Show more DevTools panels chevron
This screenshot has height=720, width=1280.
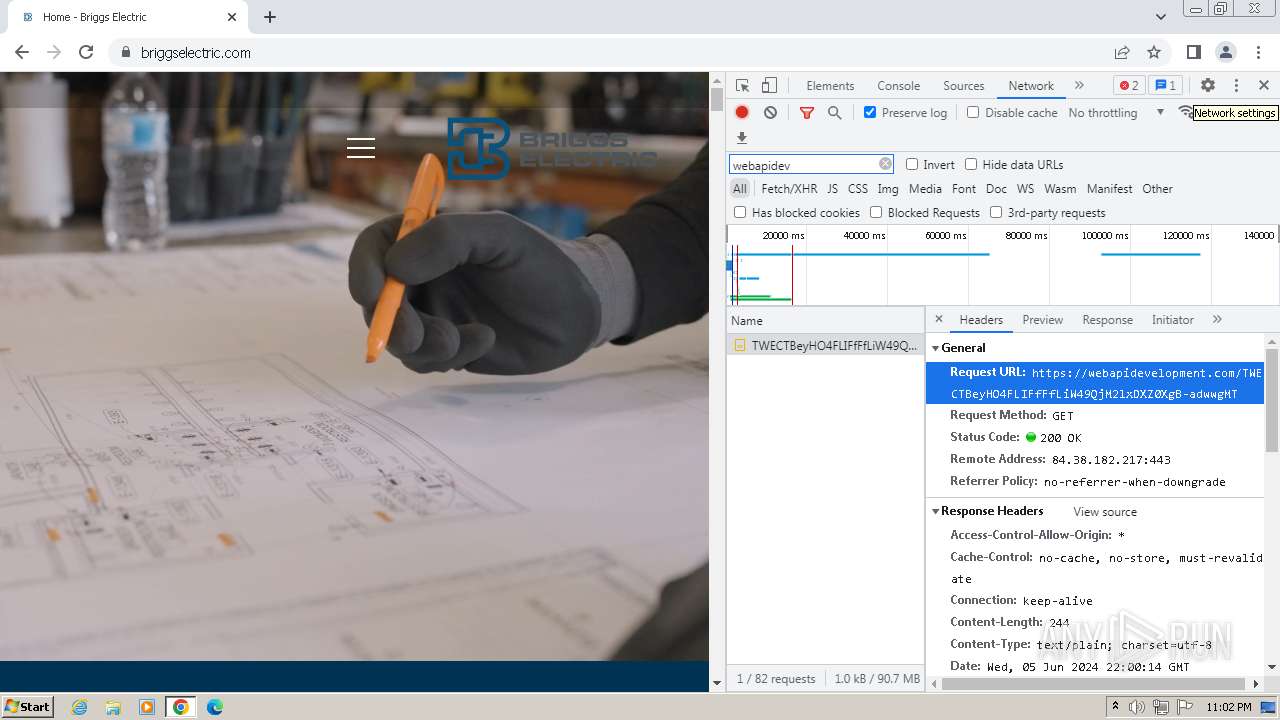tap(1079, 86)
